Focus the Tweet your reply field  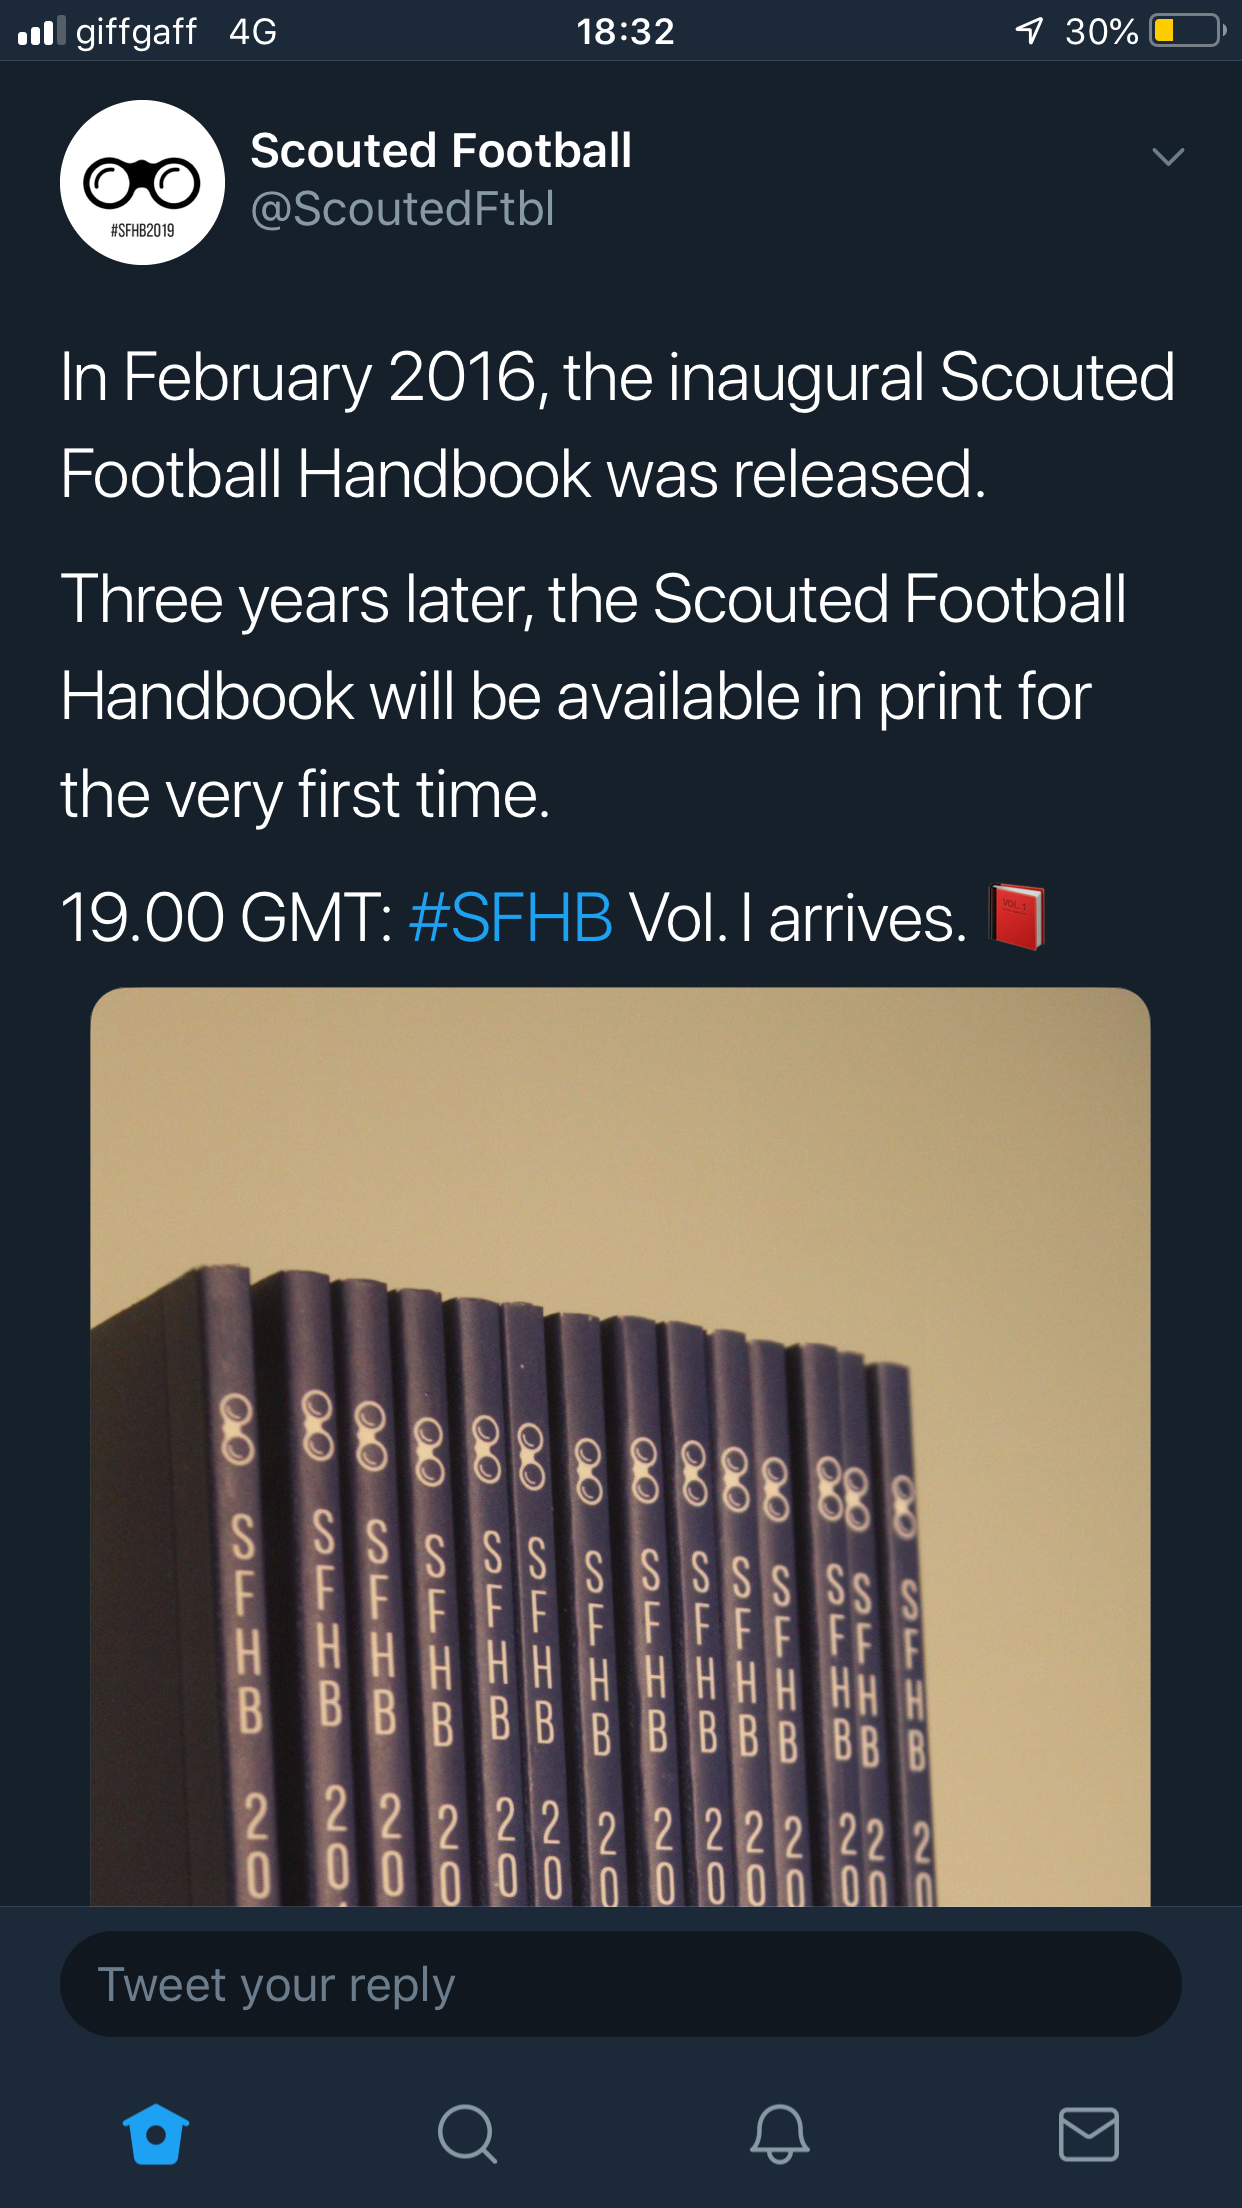pyautogui.click(x=621, y=1984)
